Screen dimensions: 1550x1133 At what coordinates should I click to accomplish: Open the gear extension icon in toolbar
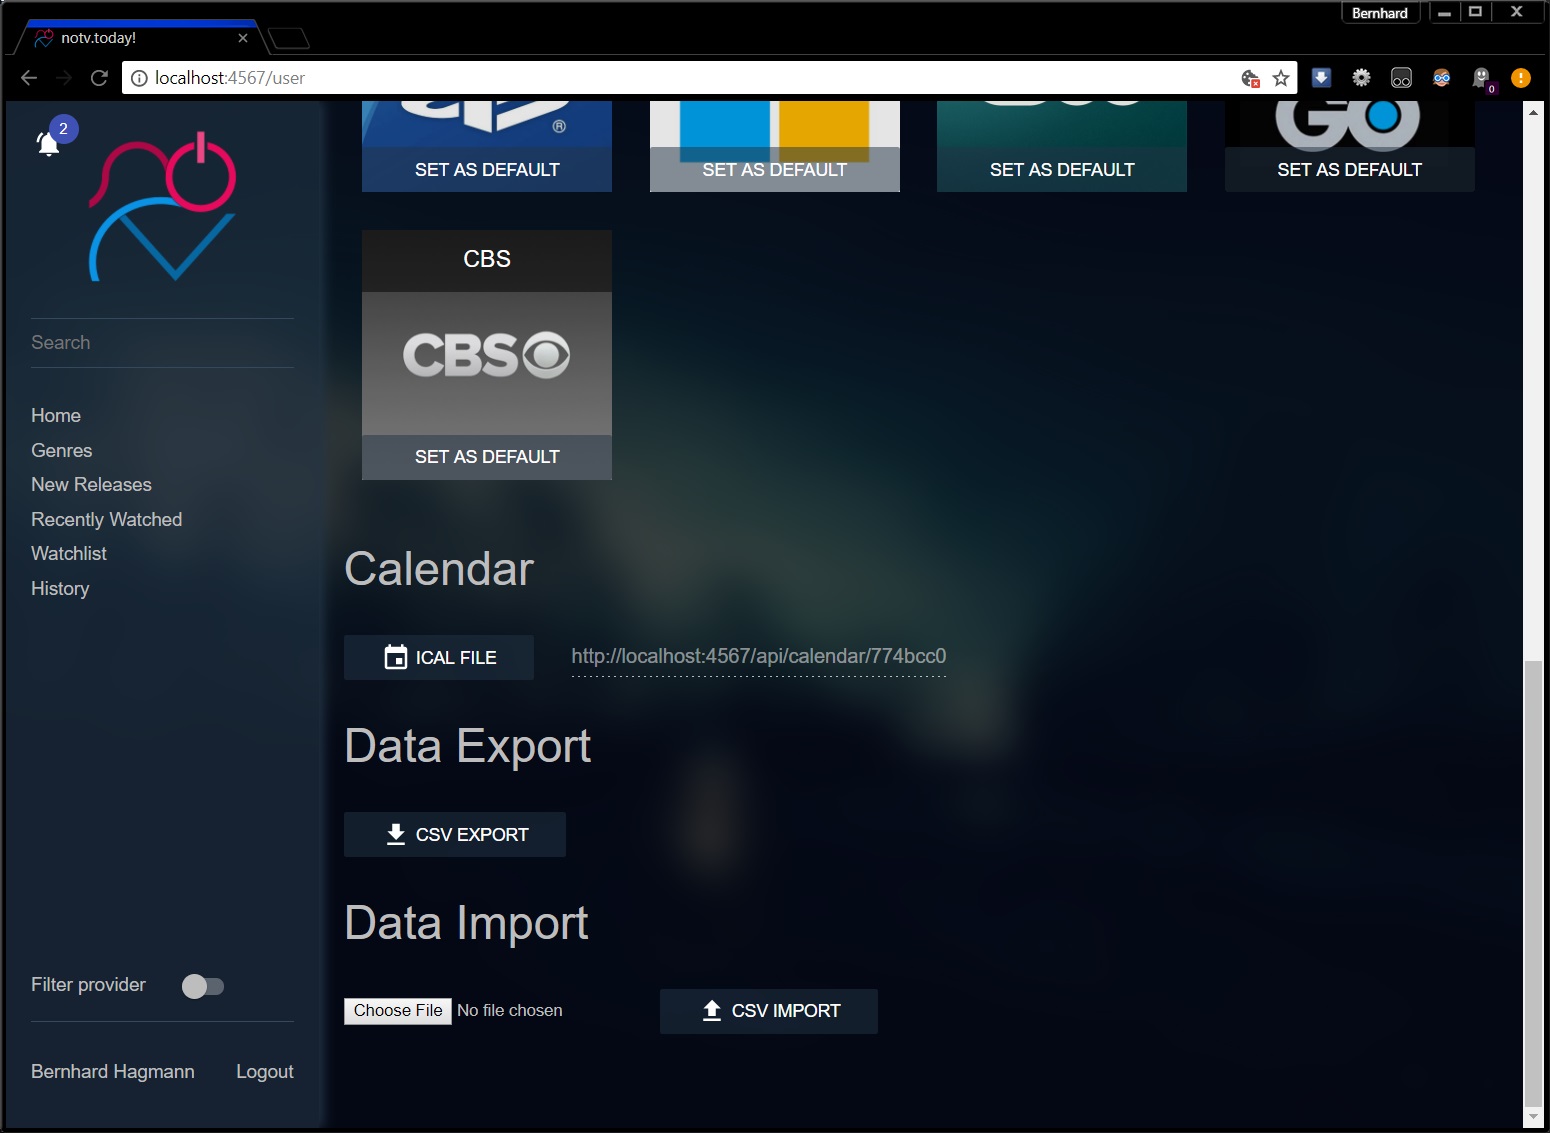coord(1361,78)
